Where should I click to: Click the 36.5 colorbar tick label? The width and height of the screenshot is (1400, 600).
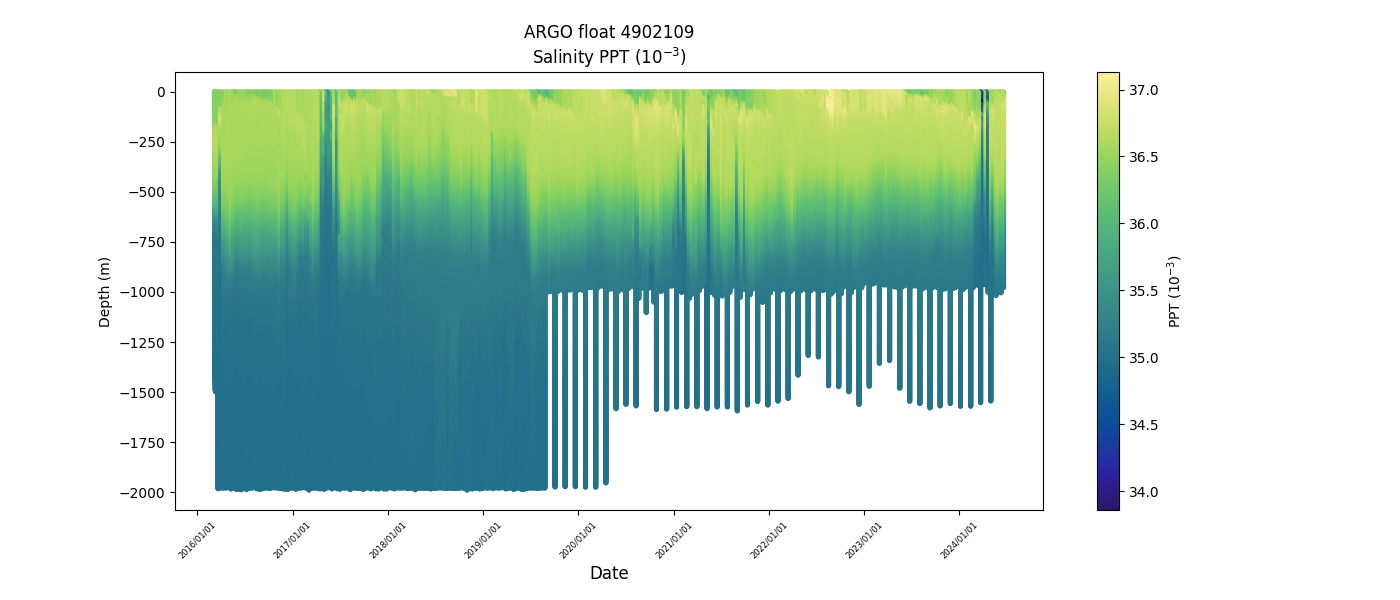pos(1143,157)
